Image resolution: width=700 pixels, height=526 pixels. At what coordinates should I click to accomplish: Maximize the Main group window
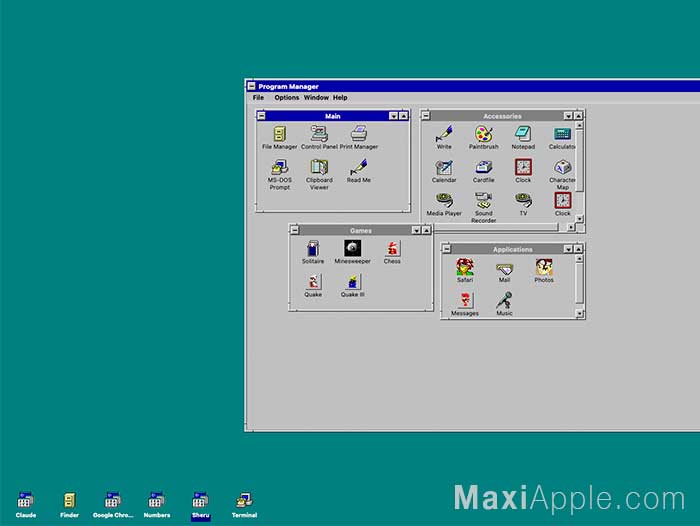point(404,116)
